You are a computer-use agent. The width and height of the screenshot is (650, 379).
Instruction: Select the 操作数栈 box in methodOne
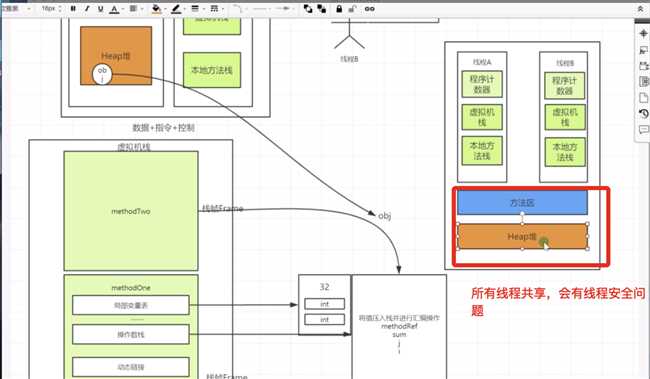(131, 334)
